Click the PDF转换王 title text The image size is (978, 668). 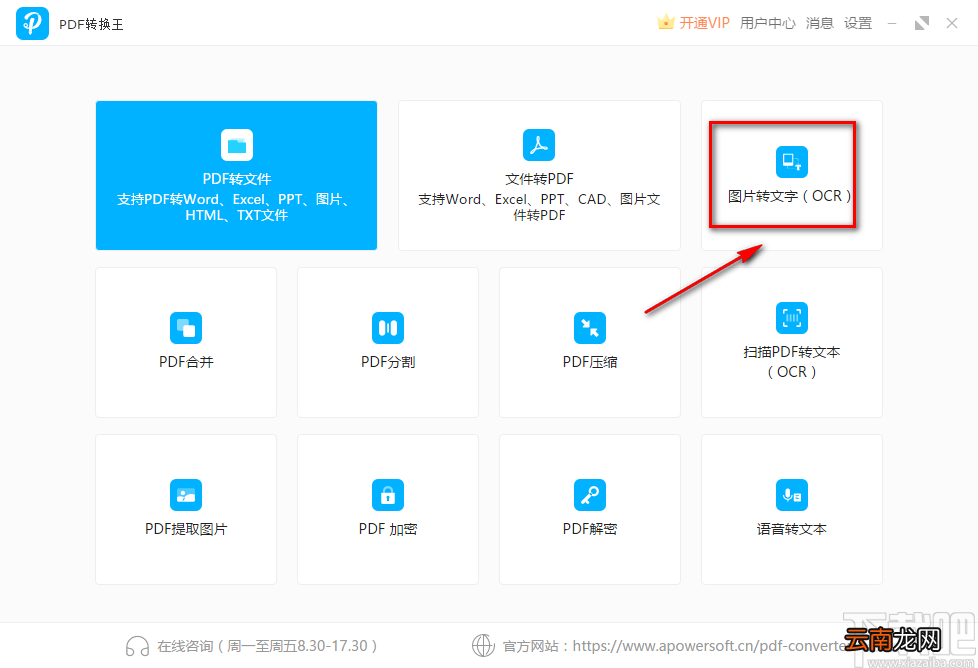[x=91, y=24]
